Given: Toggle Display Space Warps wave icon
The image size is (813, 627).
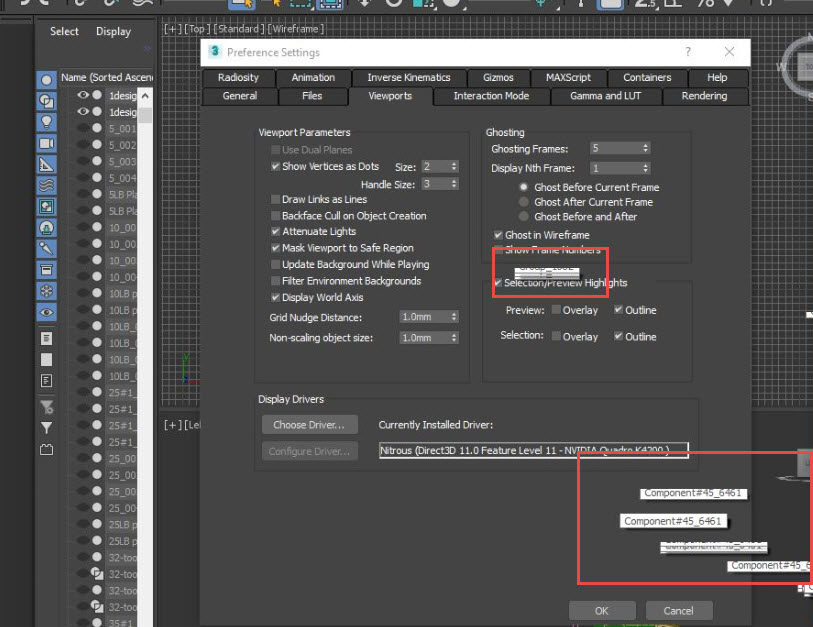Looking at the screenshot, I should click(46, 186).
